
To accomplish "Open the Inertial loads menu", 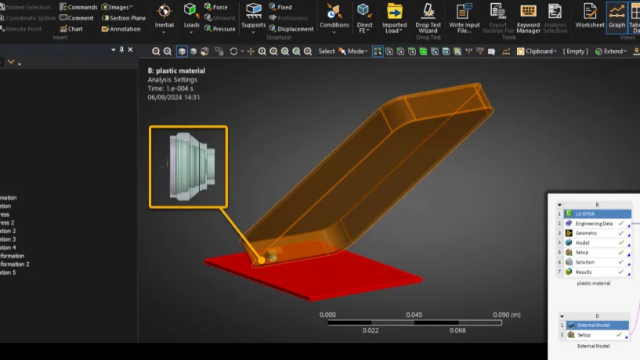I will (x=164, y=18).
